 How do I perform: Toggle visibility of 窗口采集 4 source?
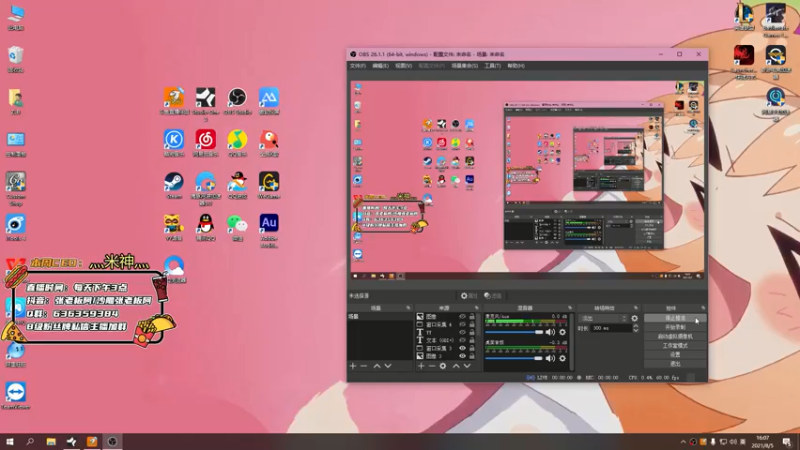click(x=462, y=324)
